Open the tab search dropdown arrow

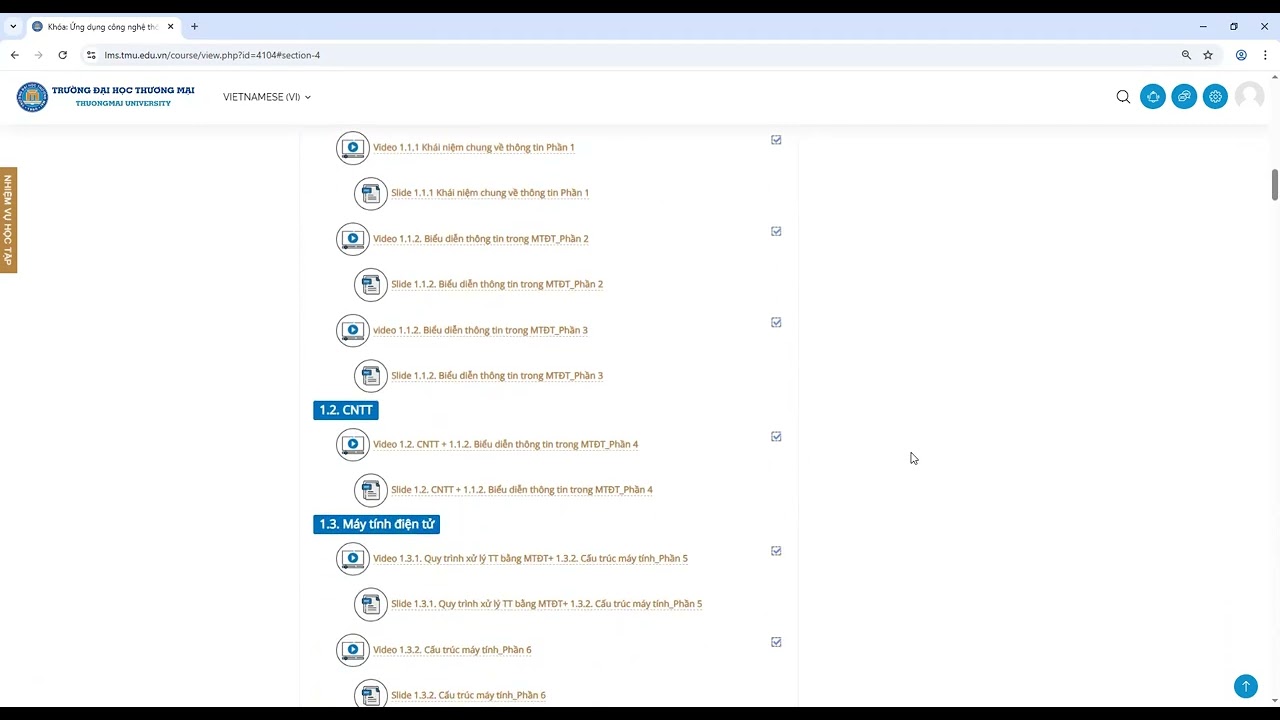tap(13, 27)
